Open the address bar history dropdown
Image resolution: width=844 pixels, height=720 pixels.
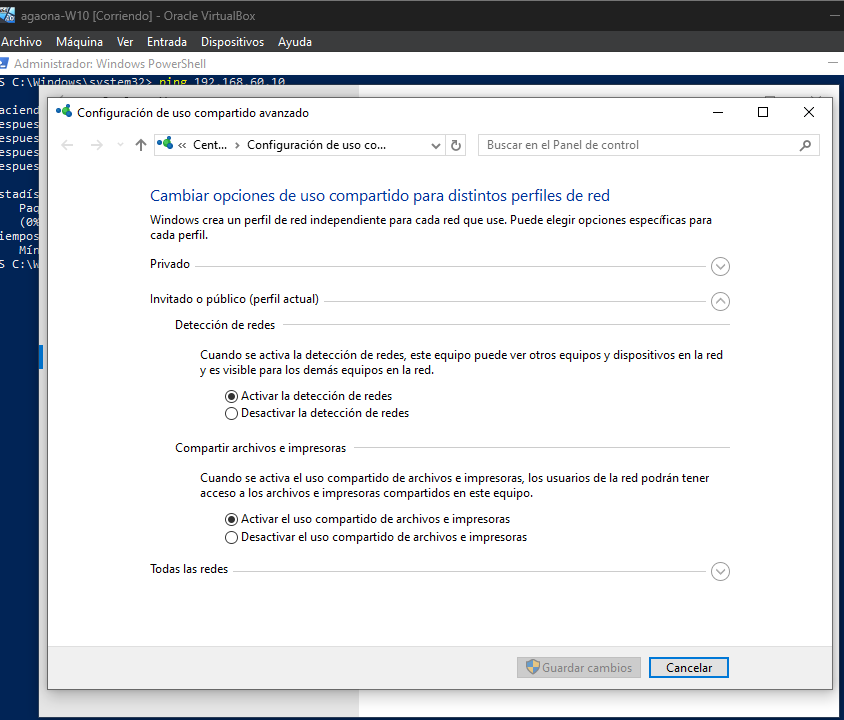pyautogui.click(x=435, y=145)
